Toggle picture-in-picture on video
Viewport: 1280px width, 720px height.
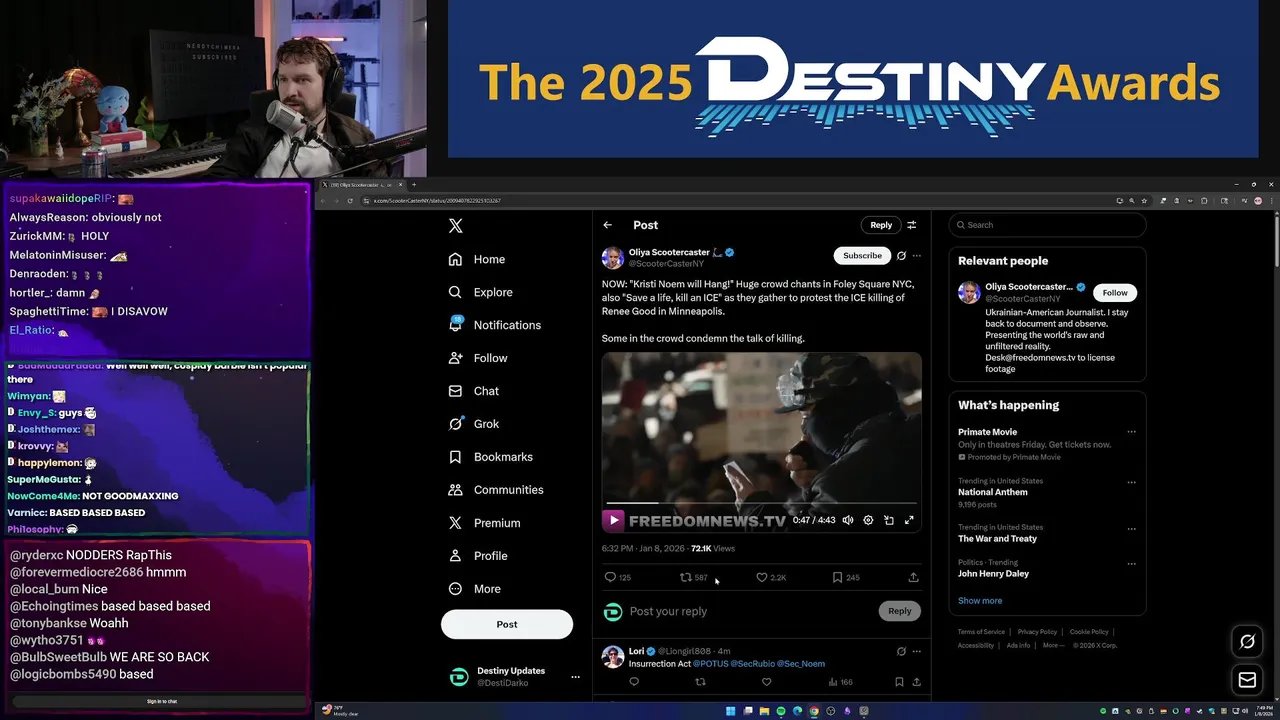[x=889, y=520]
